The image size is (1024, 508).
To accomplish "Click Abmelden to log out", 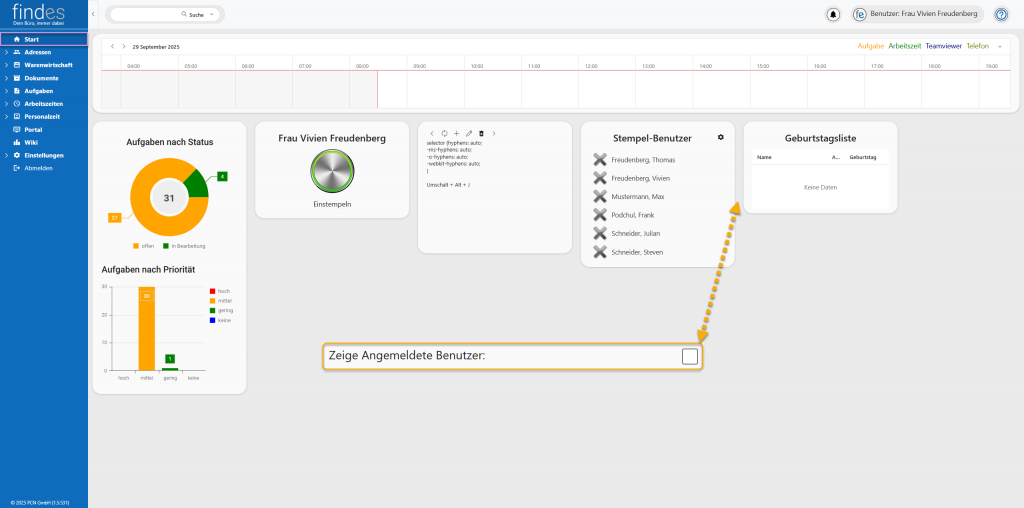I will pos(38,168).
